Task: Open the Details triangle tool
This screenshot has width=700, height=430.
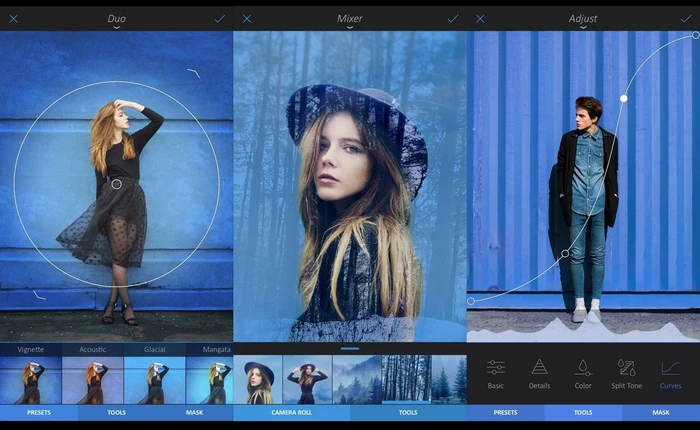Action: coord(539,372)
